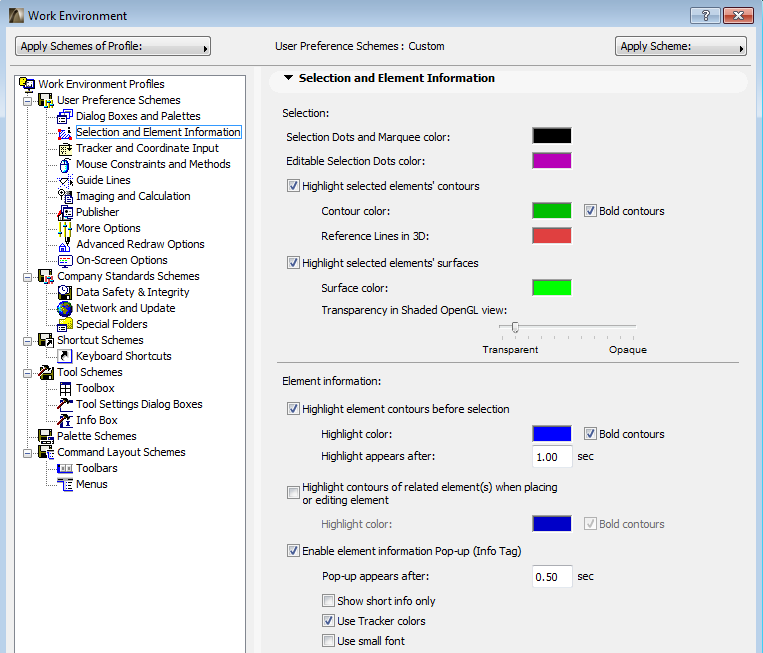Select Toolbox in the tree
The width and height of the screenshot is (763, 653).
(x=95, y=388)
